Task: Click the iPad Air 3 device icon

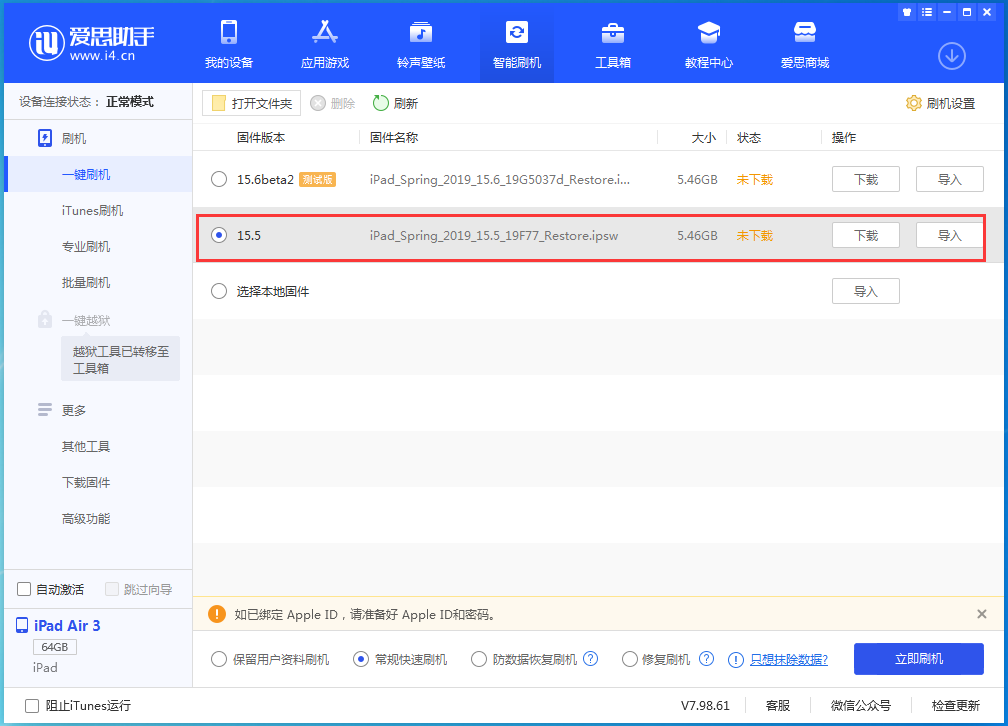Action: point(22,625)
